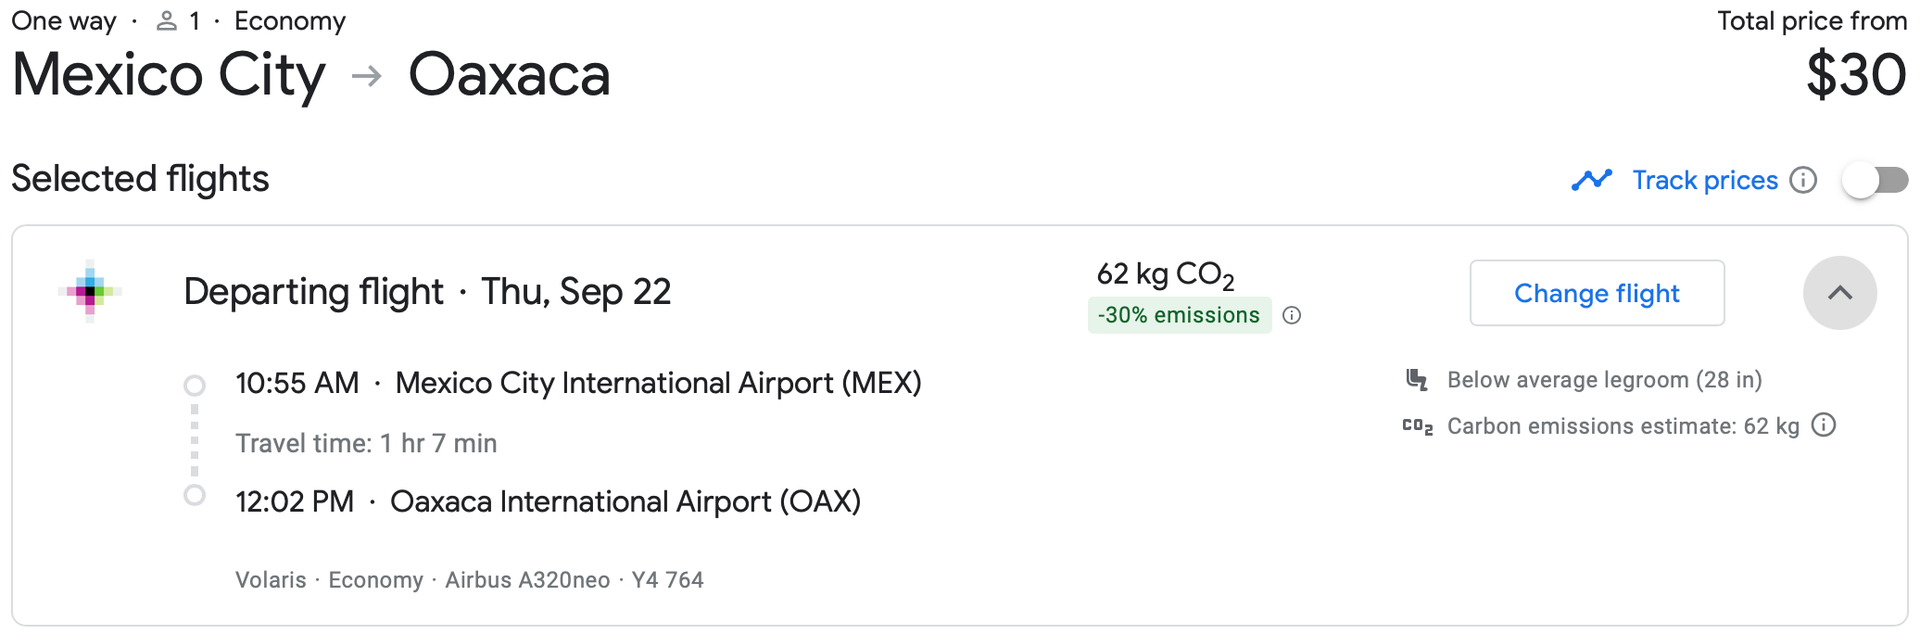Click the passenger count person icon
The width and height of the screenshot is (1920, 634).
pos(167,21)
